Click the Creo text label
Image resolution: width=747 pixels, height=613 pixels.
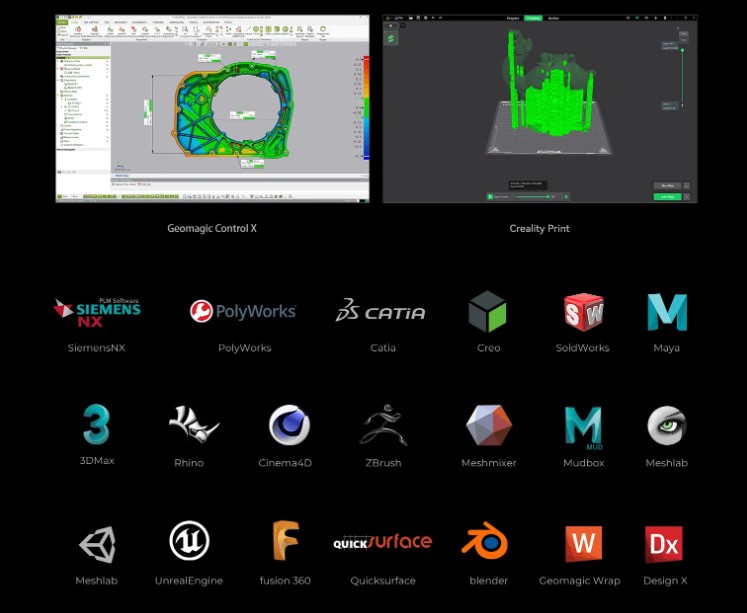(489, 348)
